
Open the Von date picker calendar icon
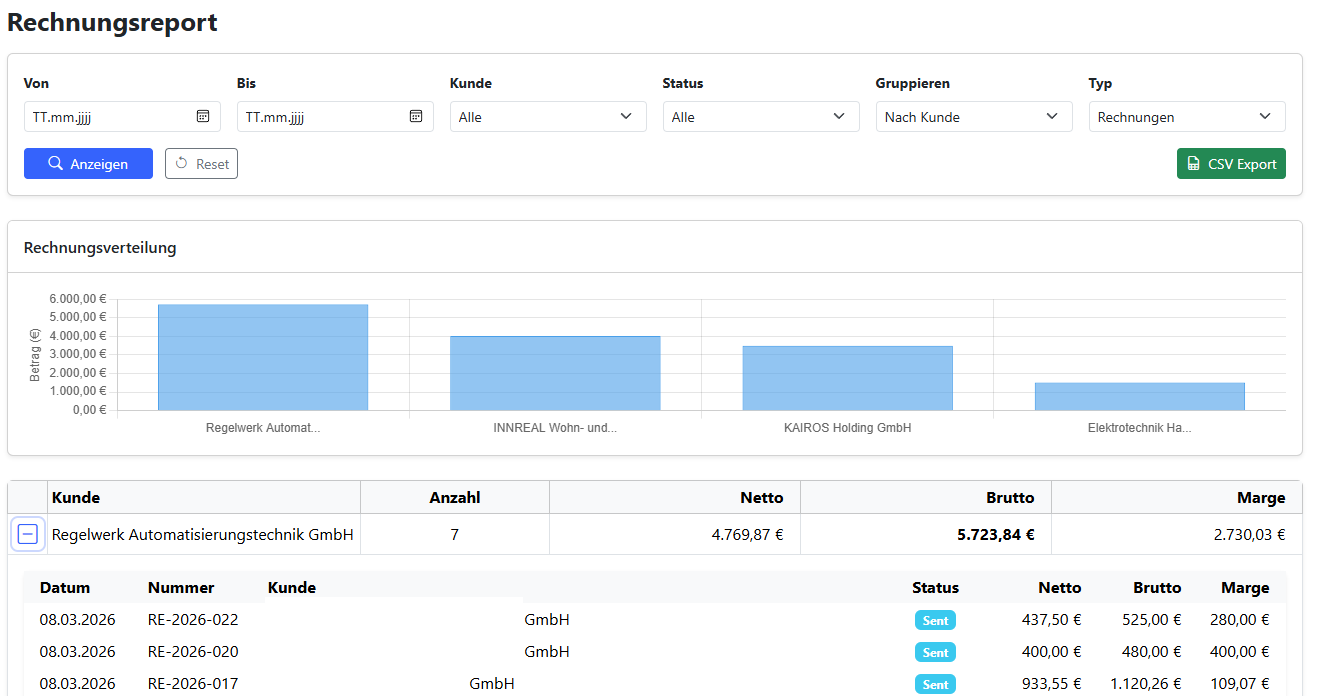(x=203, y=116)
